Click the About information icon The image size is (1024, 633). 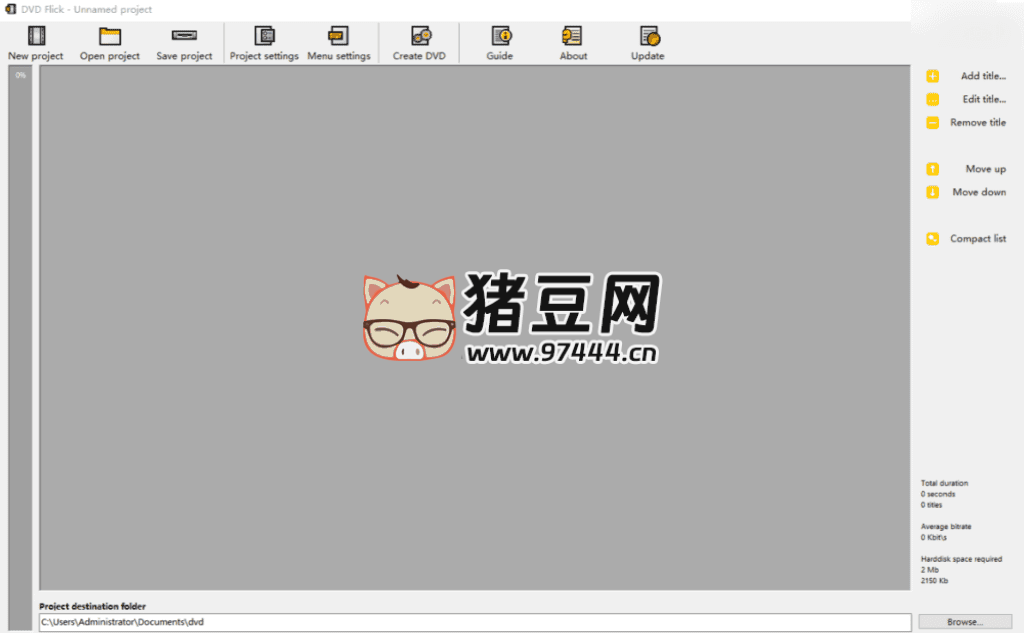[x=573, y=35]
